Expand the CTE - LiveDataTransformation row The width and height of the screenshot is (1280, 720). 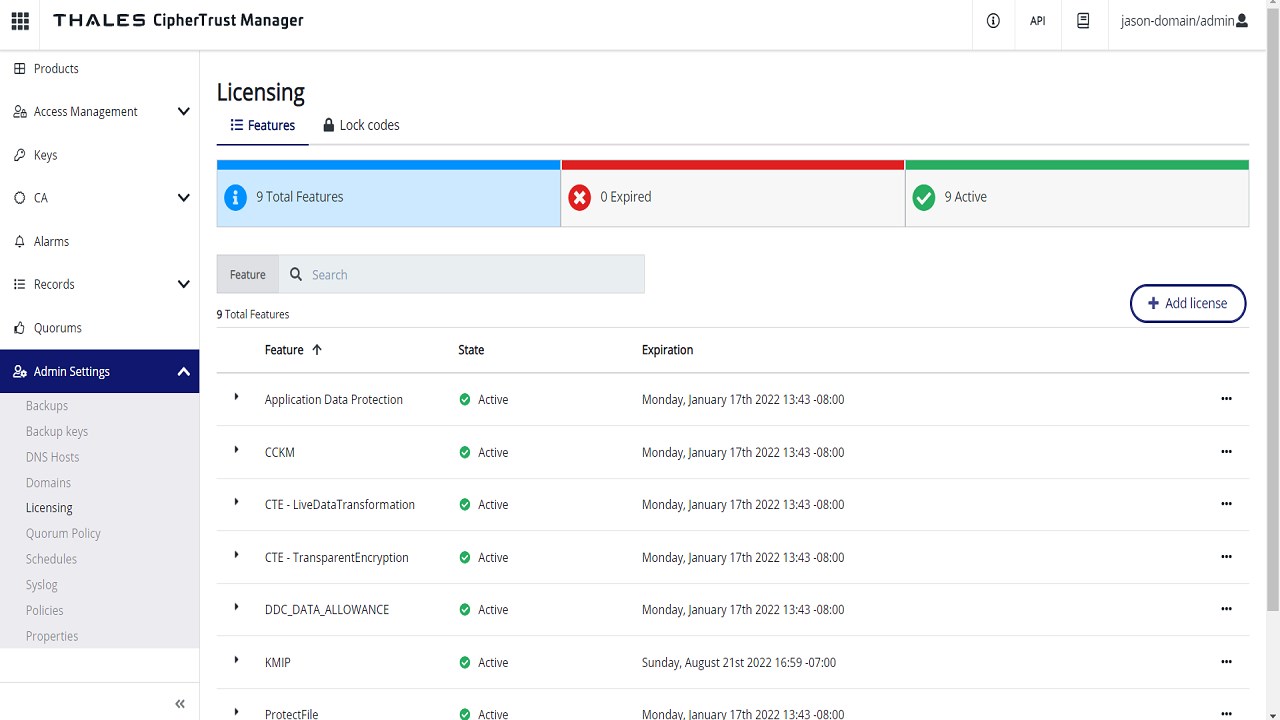pos(237,502)
